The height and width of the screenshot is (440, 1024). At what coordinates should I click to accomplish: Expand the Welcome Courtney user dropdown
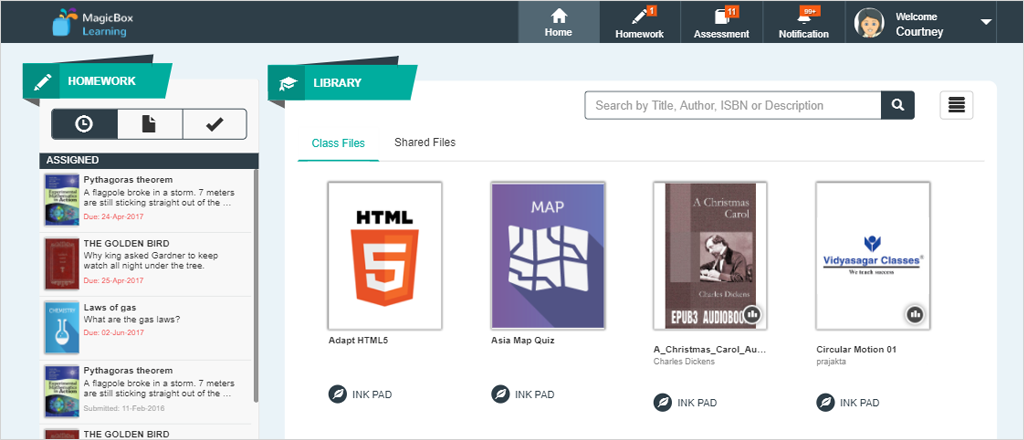pos(986,22)
